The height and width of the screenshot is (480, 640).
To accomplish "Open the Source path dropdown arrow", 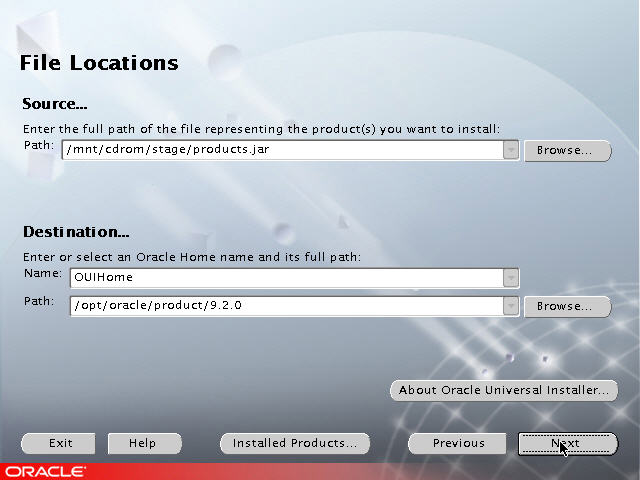I will 511,150.
